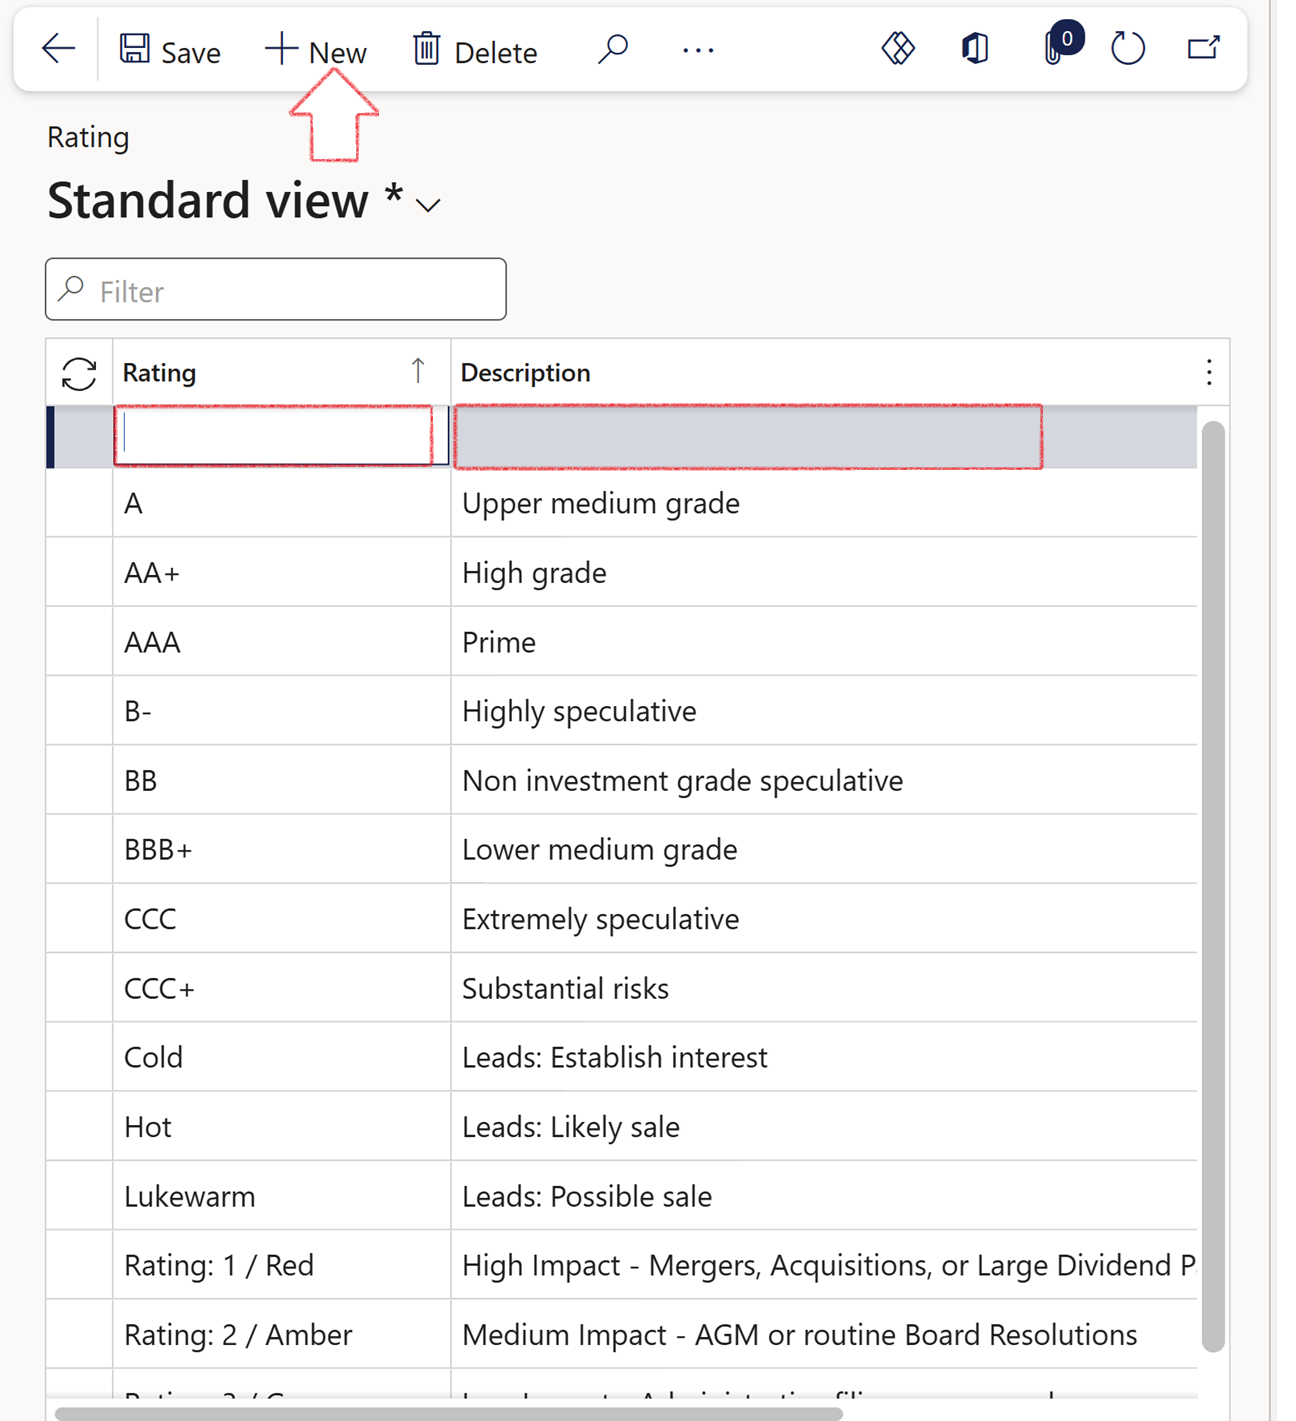This screenshot has width=1296, height=1421.
Task: Sort by the Rating column header
Action: (160, 373)
